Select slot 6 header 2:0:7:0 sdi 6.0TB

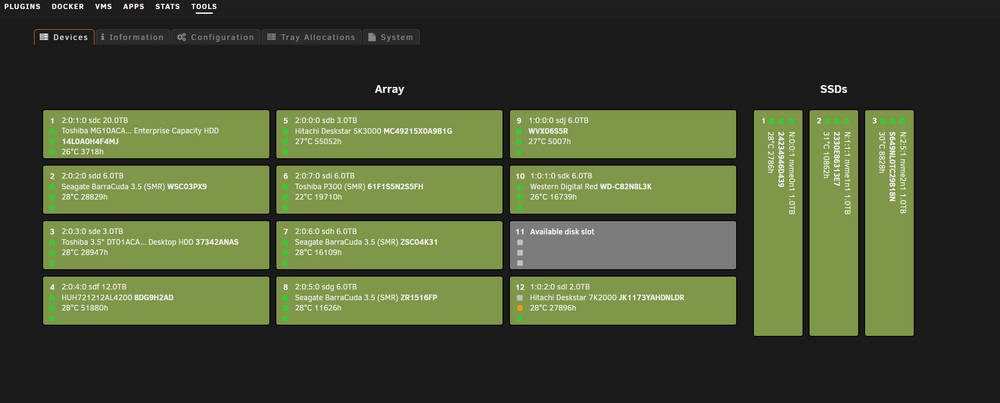coord(325,175)
